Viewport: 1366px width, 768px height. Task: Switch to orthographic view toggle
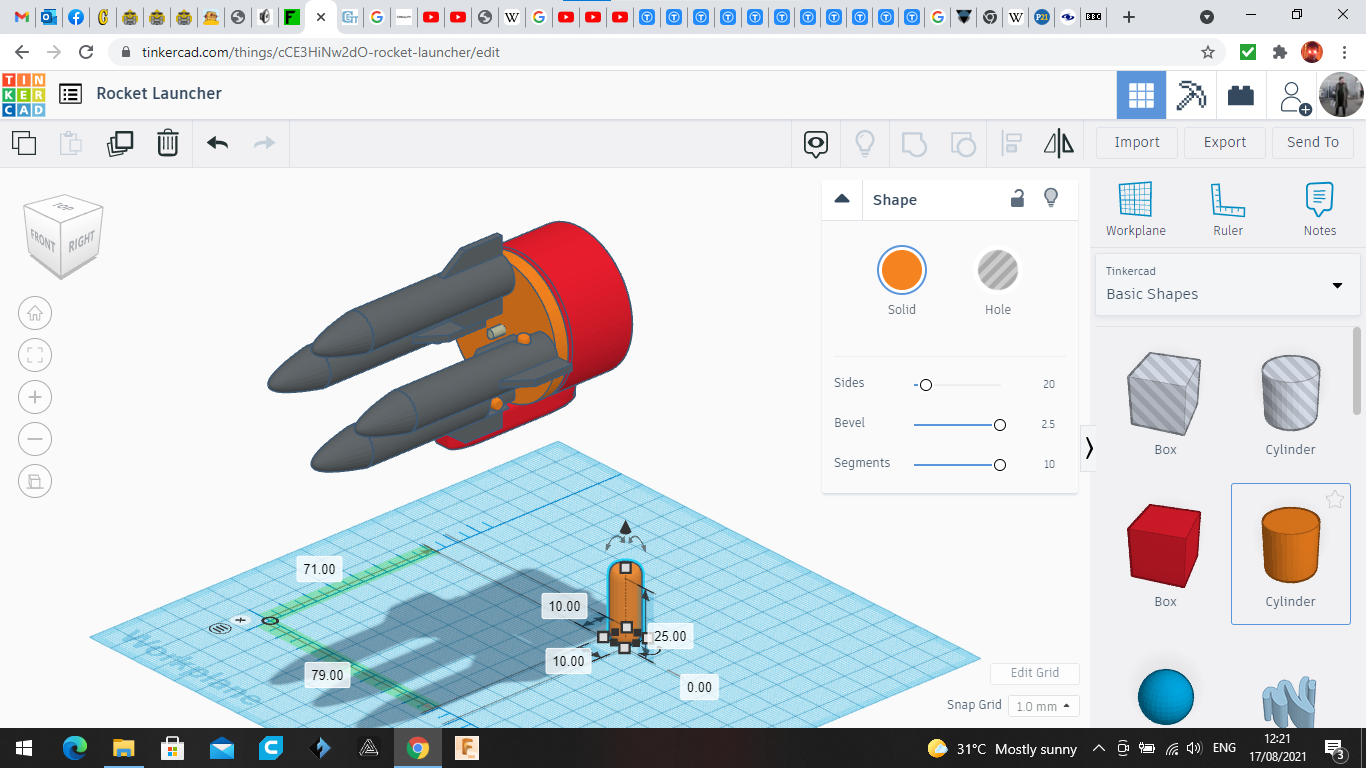pyautogui.click(x=35, y=481)
